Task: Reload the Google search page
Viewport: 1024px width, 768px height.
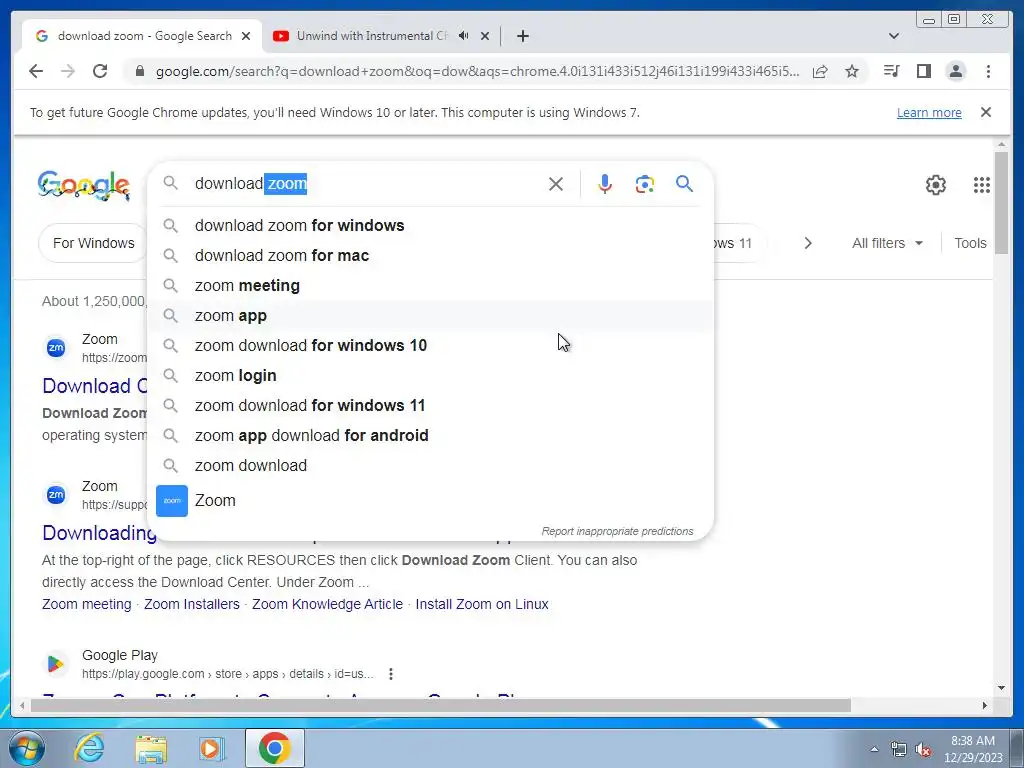Action: pyautogui.click(x=100, y=71)
